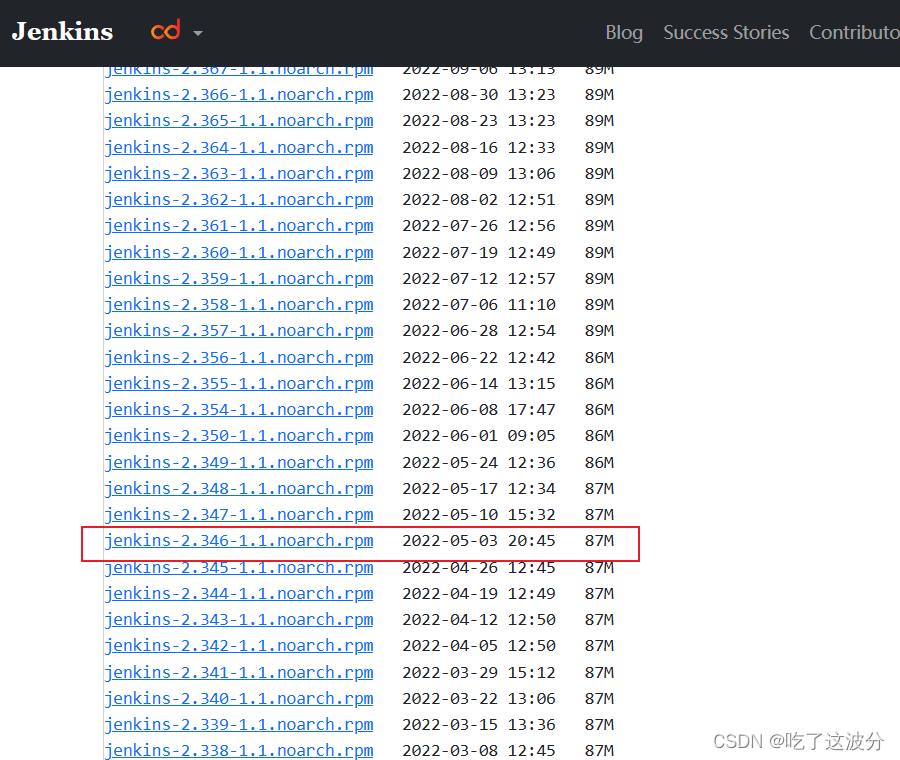
Task: Download jenkins-2.348-1.1.noarch.rpm
Action: tap(239, 488)
